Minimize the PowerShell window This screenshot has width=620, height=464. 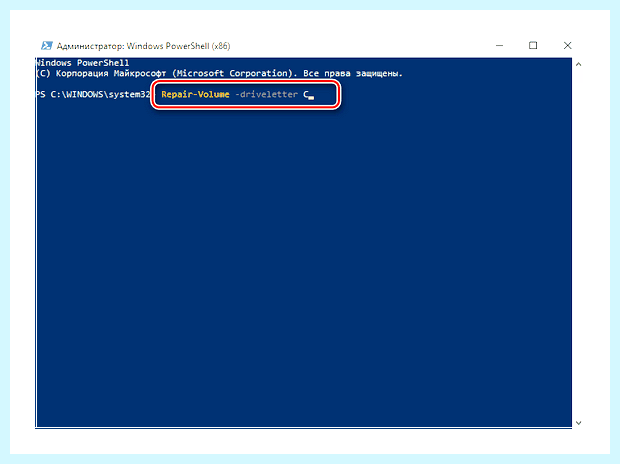point(499,45)
